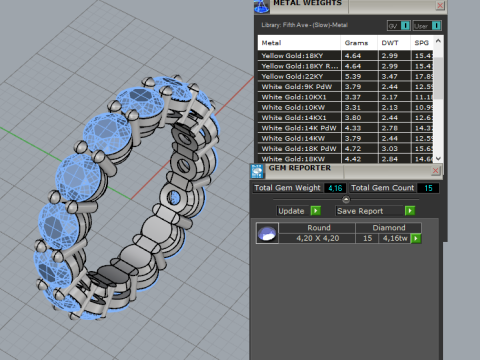480x360 pixels.
Task: Select the Yellow Gold:22KY row
Action: (345, 76)
